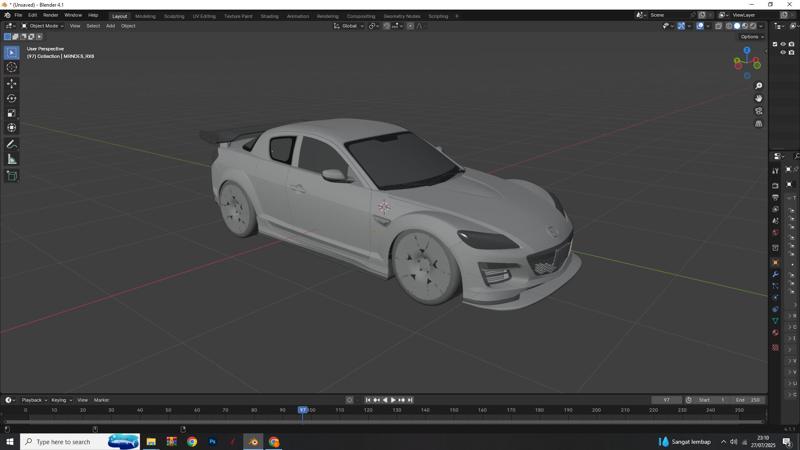Hide the top collection with eye icon

[783, 44]
